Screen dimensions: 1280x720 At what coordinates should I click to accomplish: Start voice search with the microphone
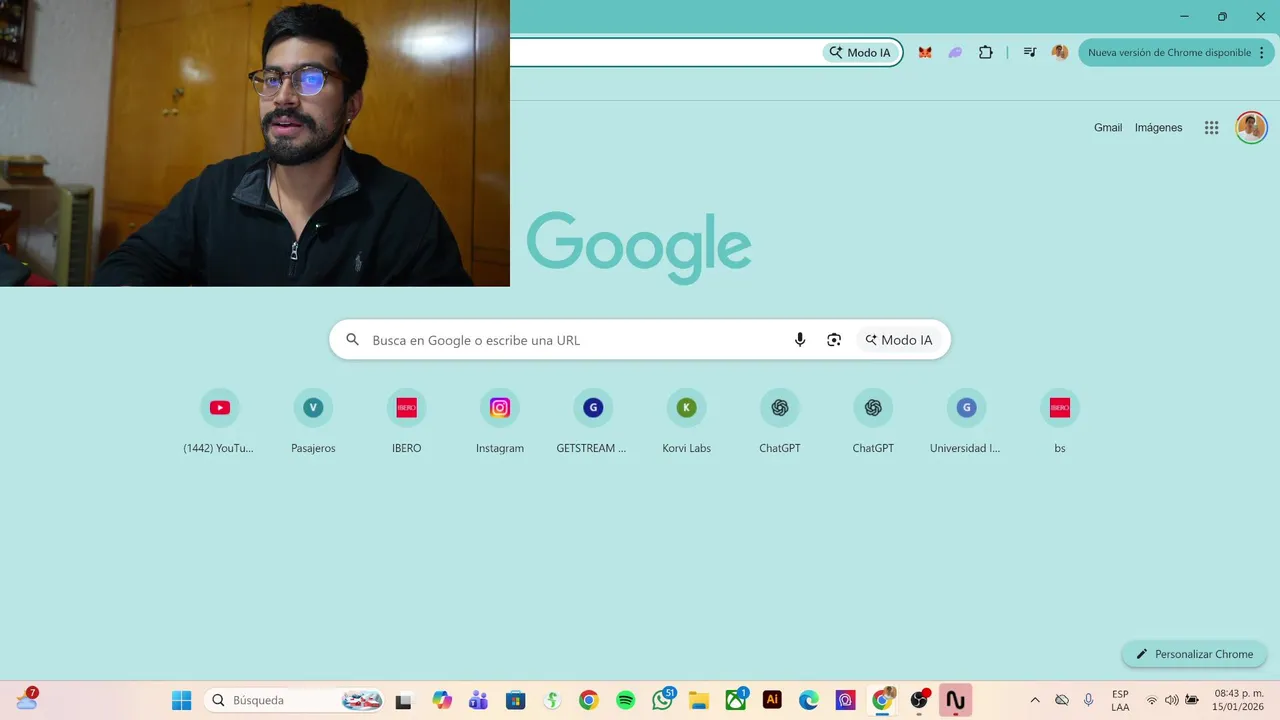pyautogui.click(x=800, y=340)
